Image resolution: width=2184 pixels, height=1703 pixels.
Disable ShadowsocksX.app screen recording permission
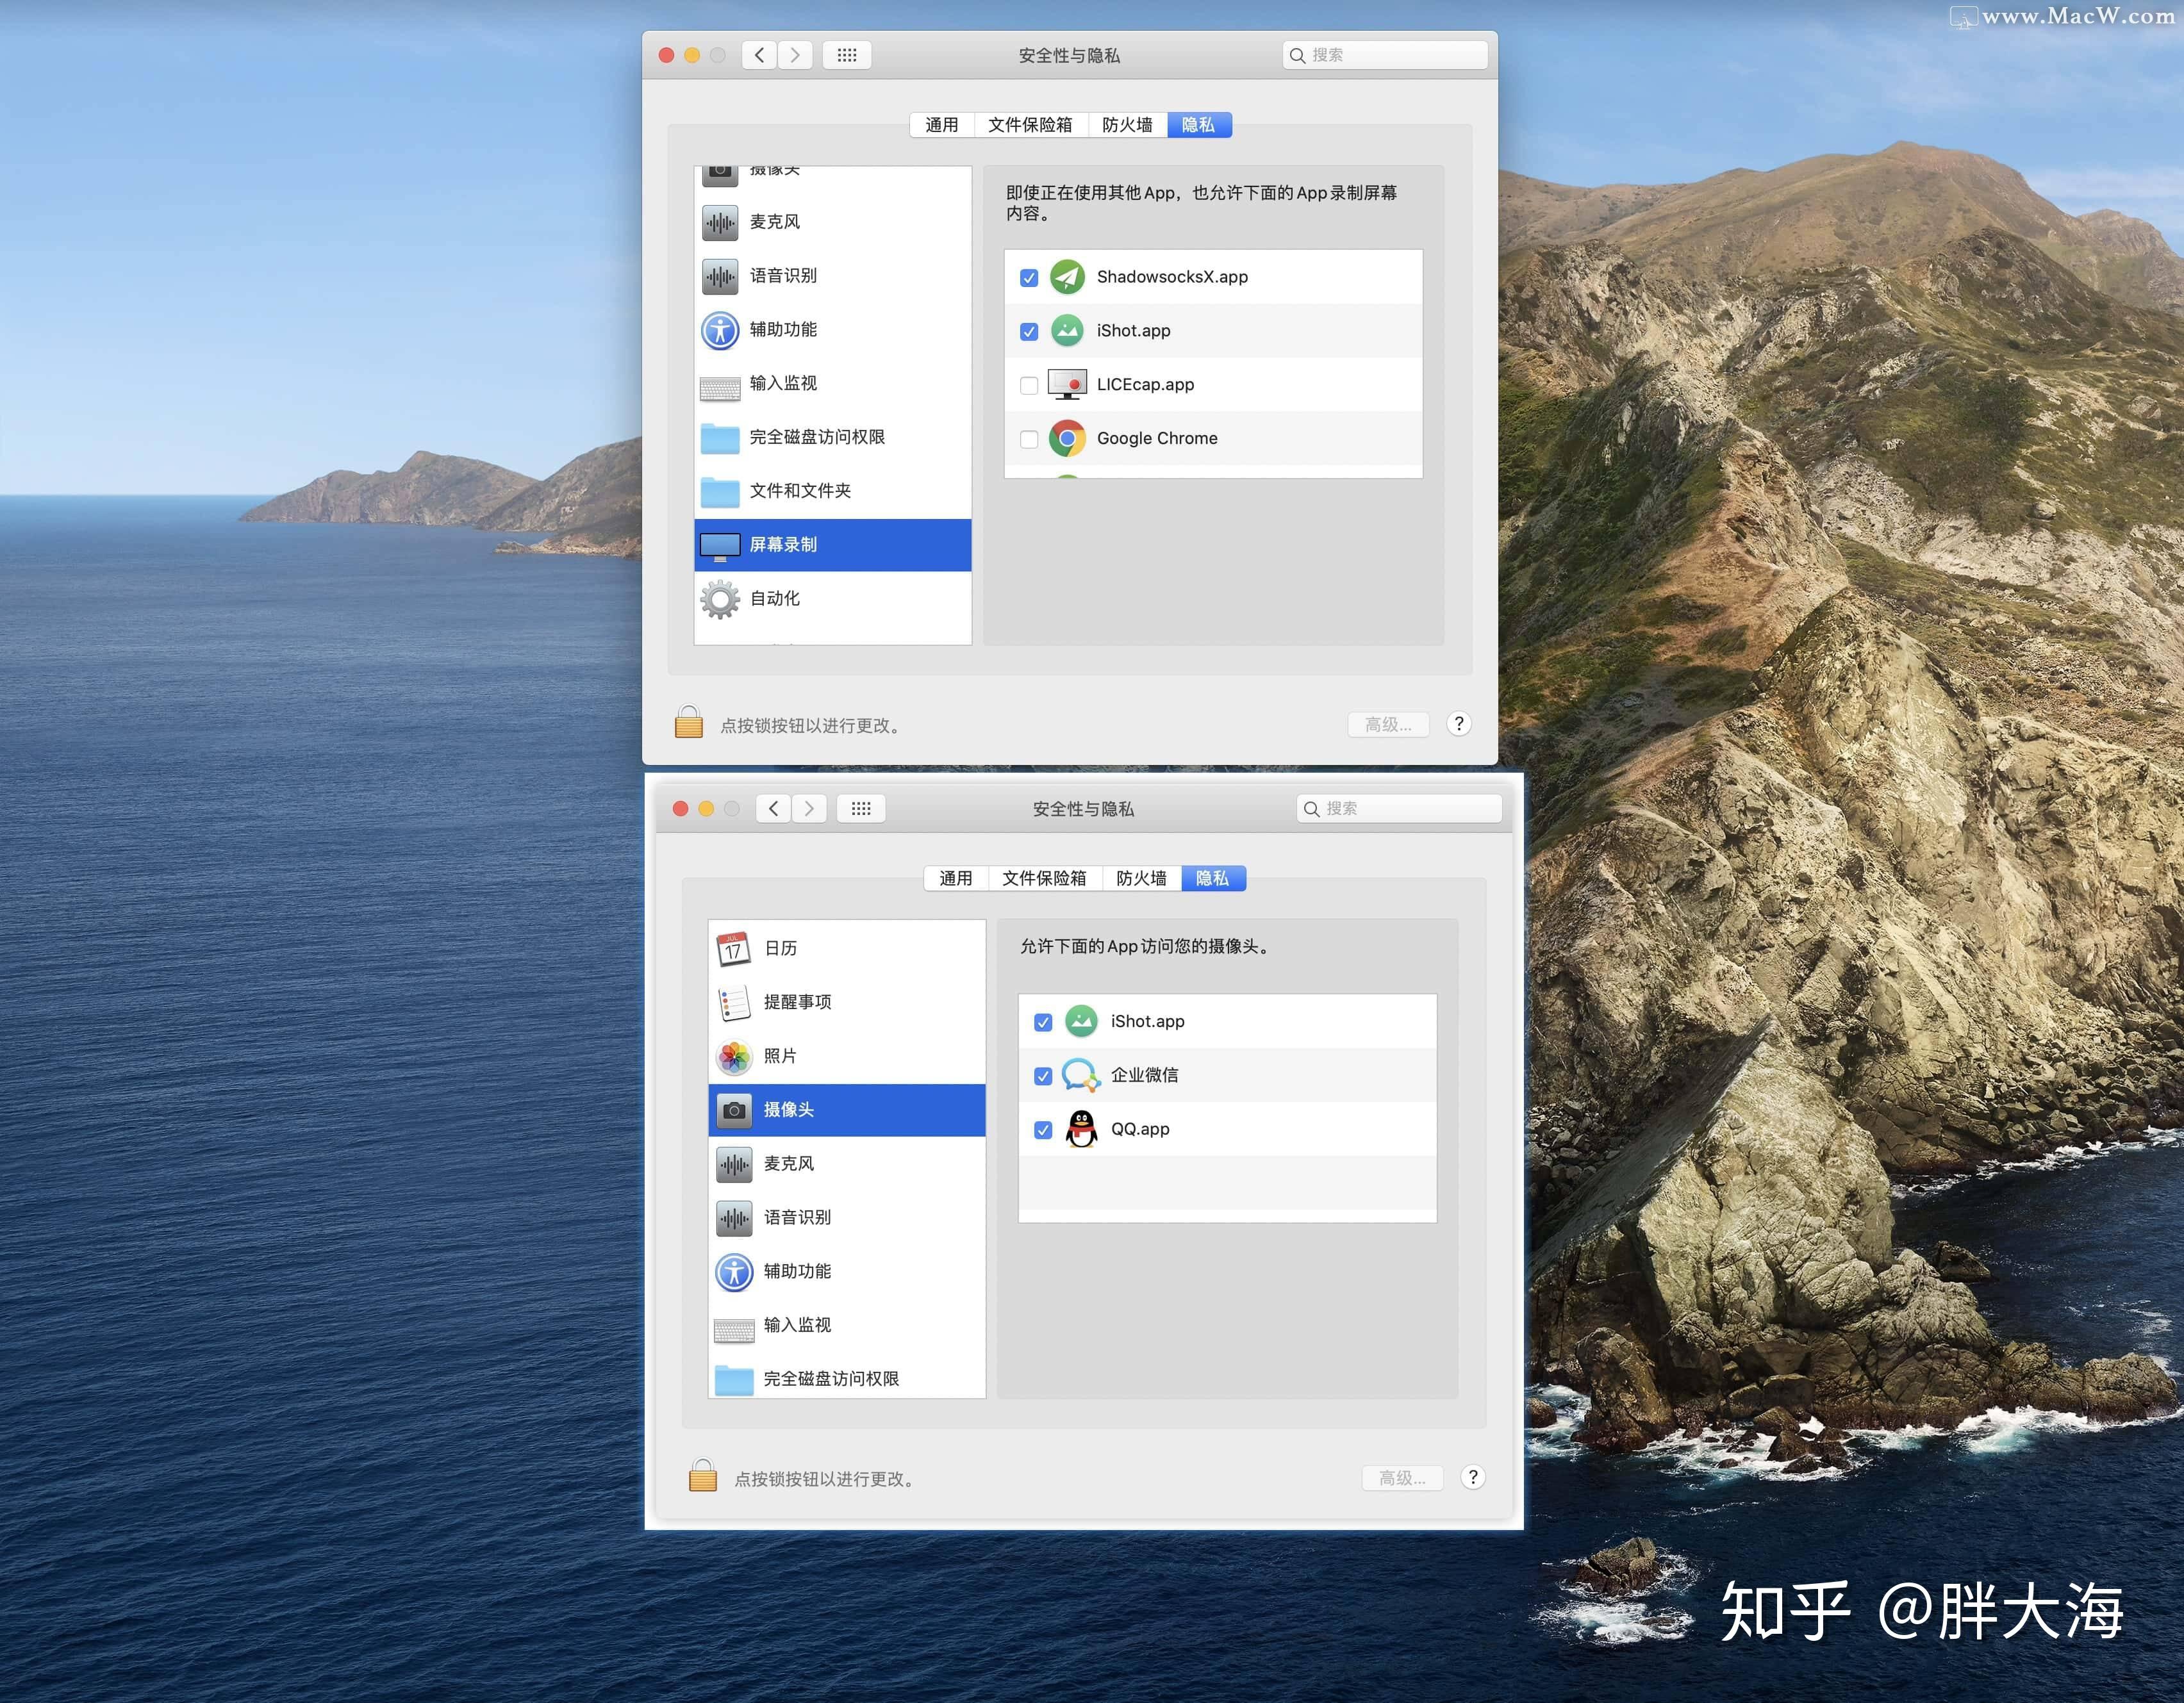click(1029, 277)
